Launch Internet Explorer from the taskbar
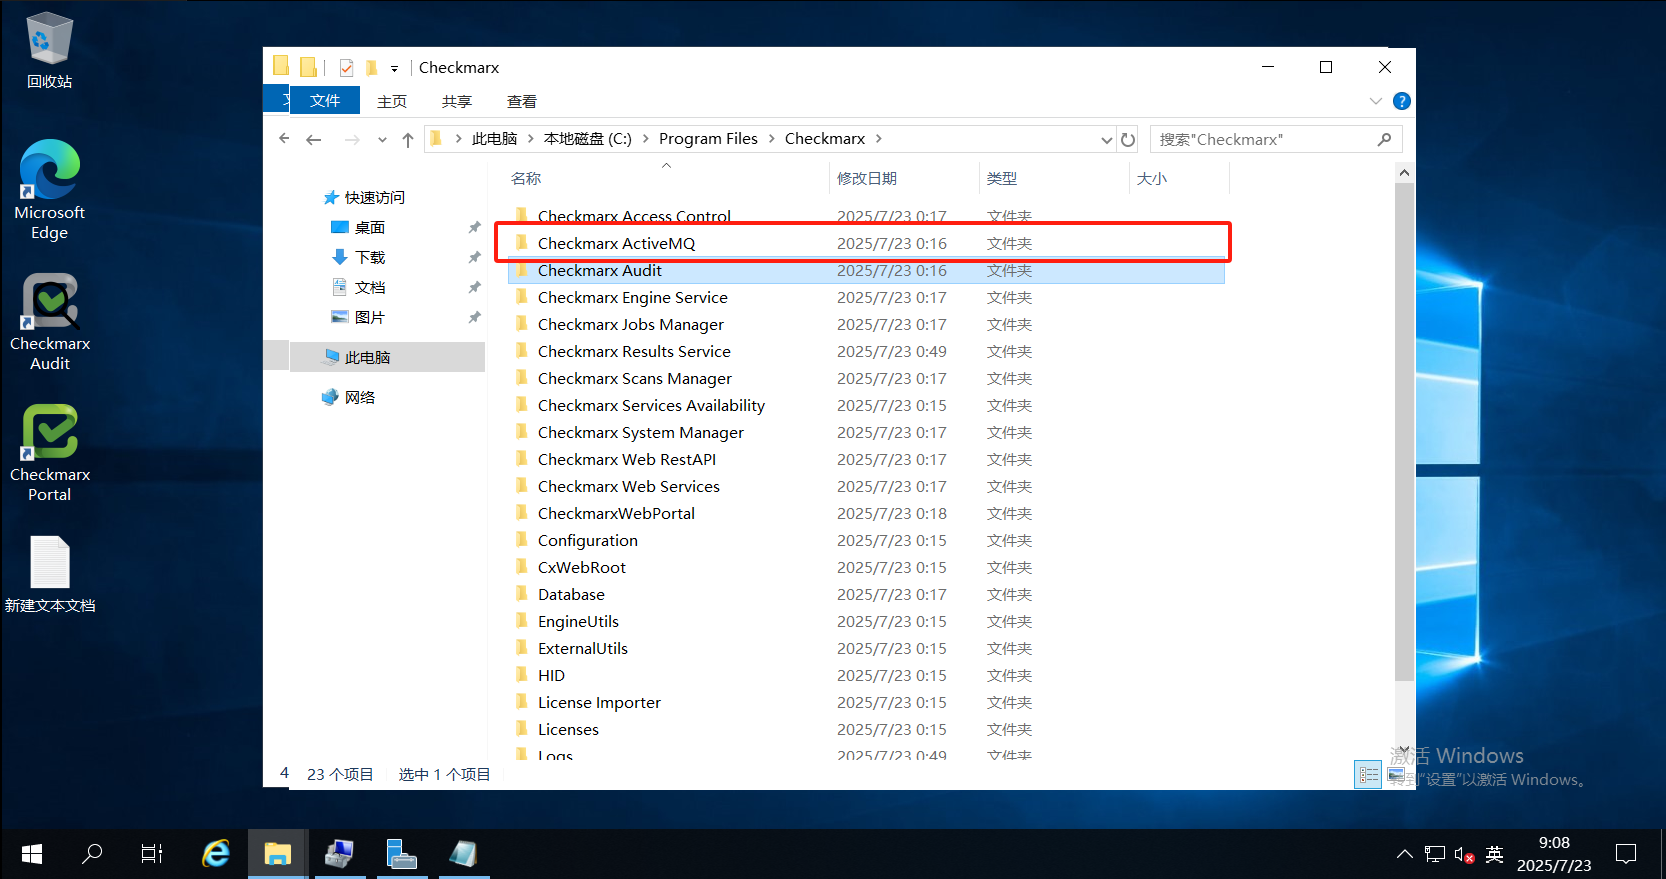The image size is (1666, 879). (216, 854)
